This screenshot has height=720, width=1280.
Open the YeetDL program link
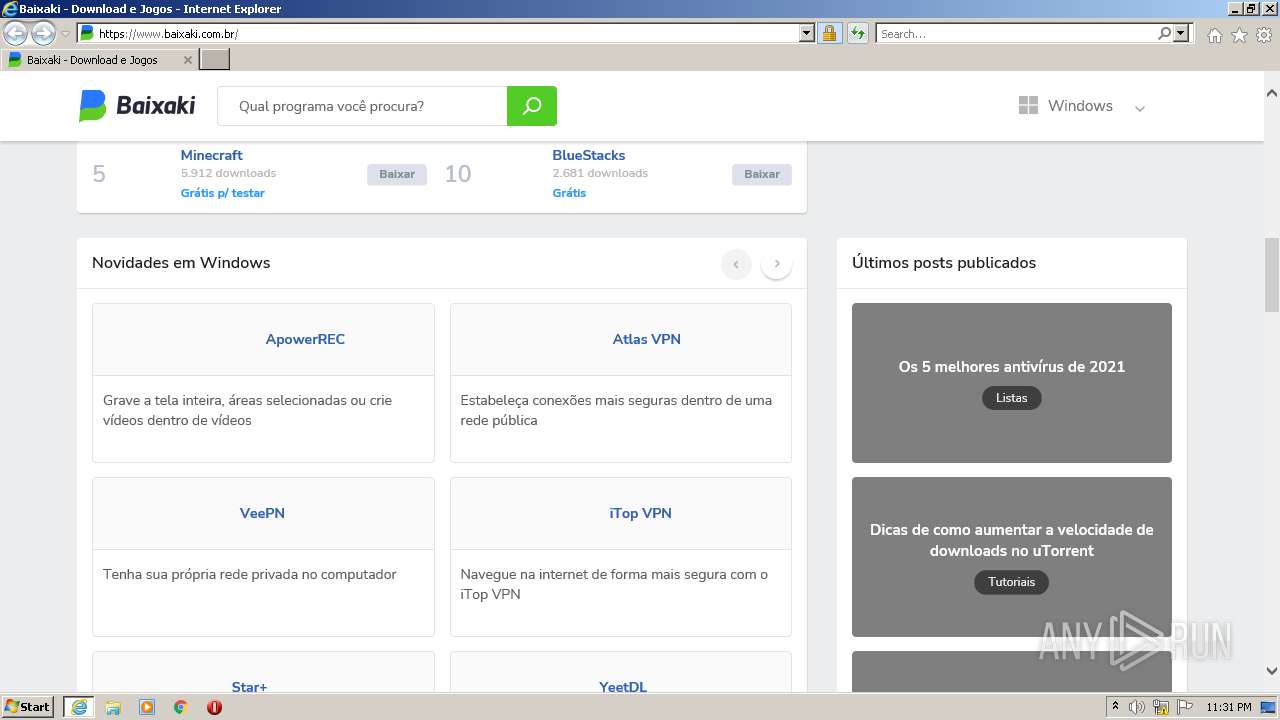[623, 687]
